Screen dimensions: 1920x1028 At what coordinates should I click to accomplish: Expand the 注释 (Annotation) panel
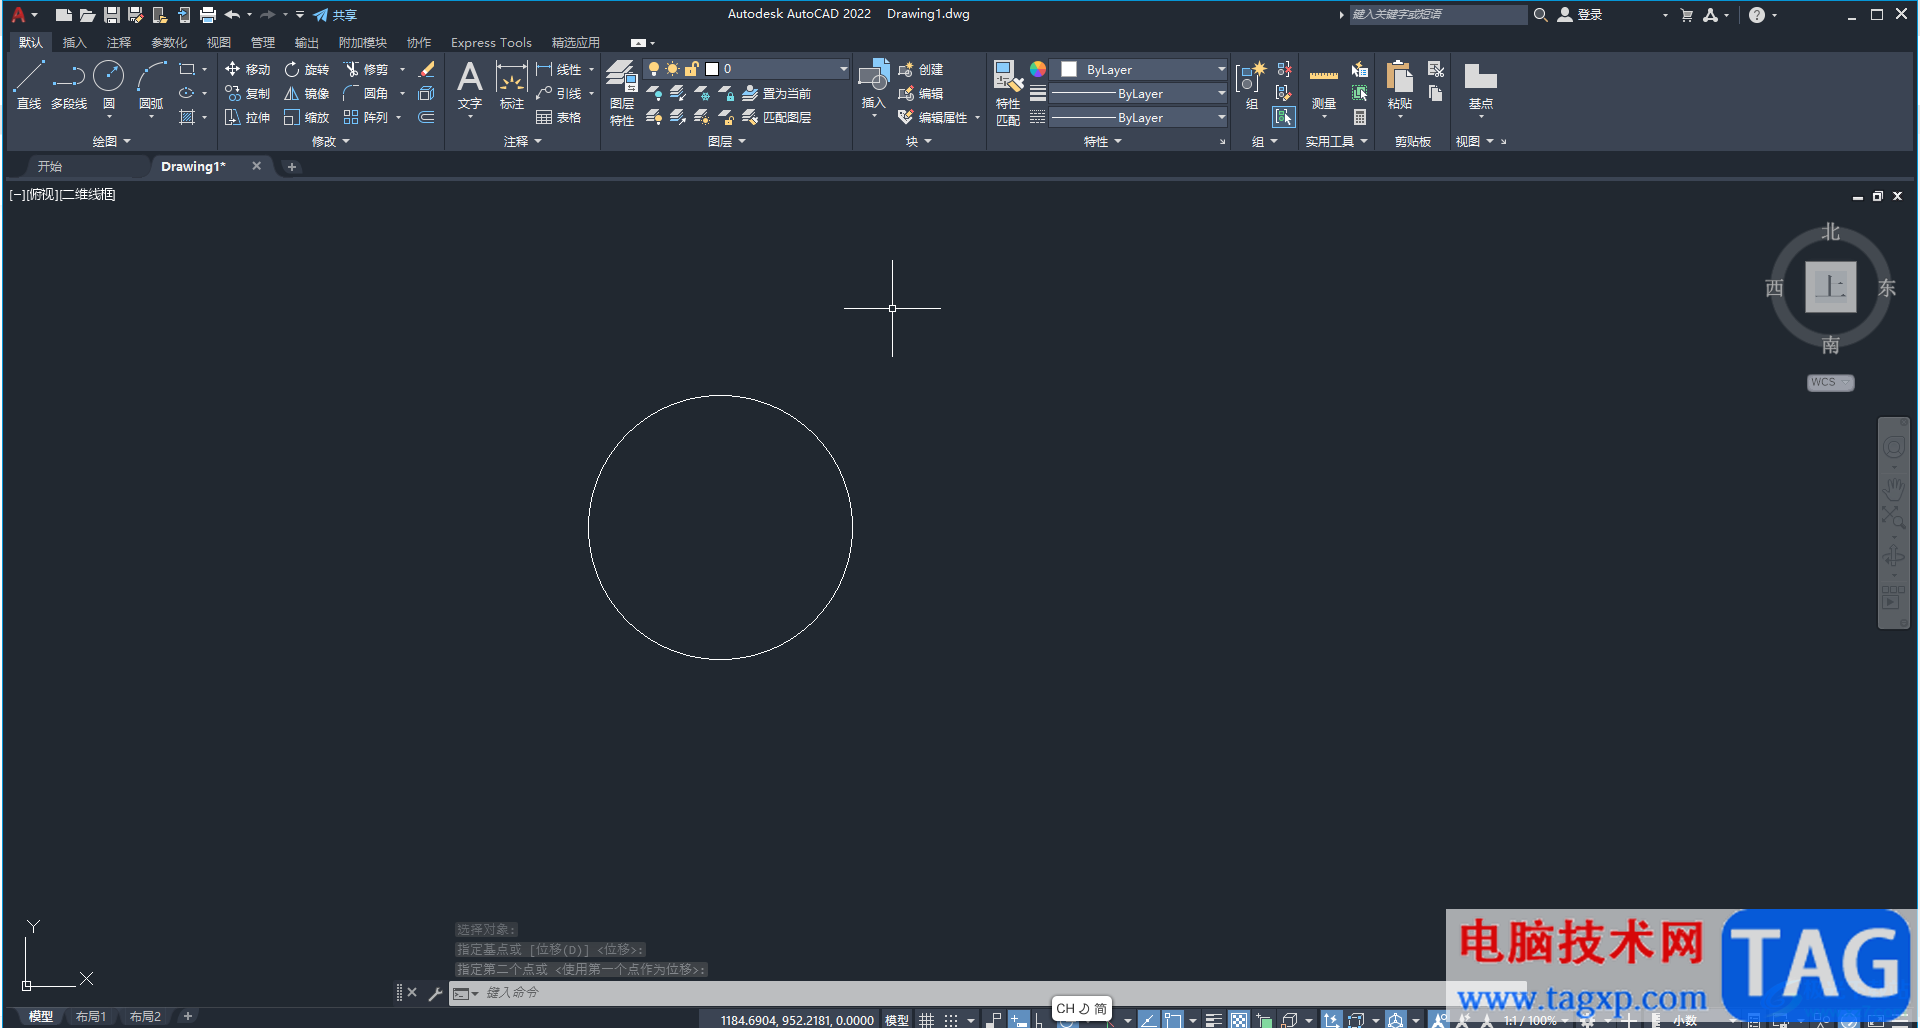coord(522,141)
